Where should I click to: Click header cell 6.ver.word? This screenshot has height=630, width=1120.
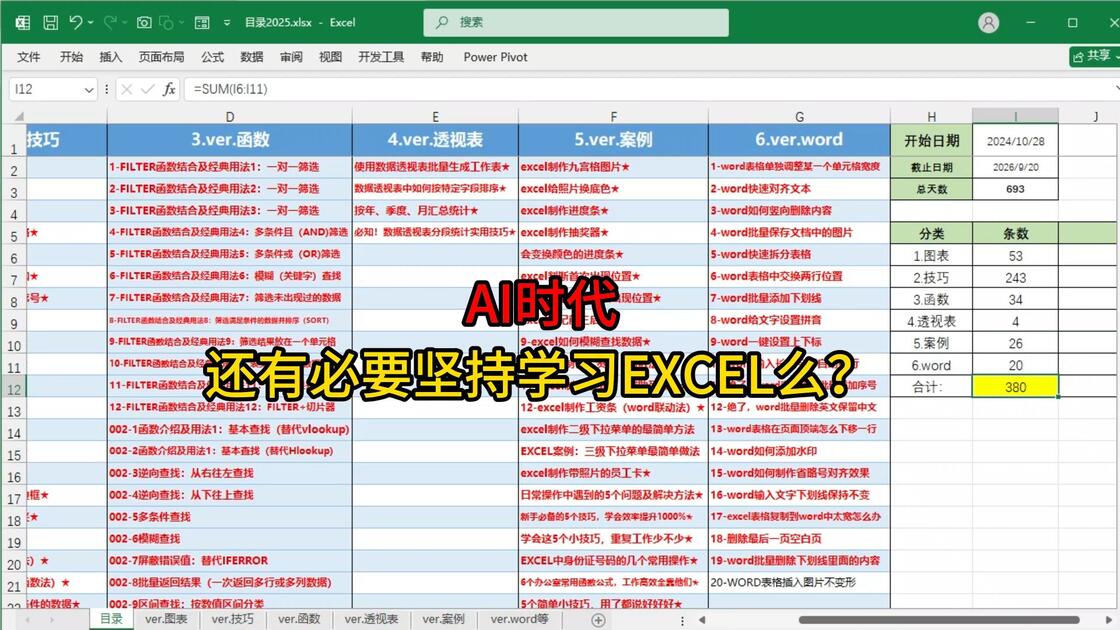(799, 140)
